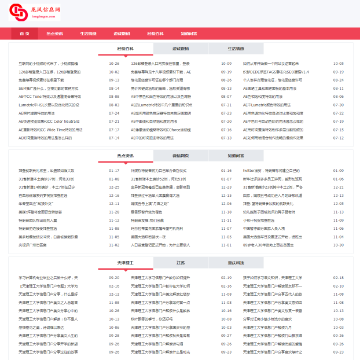This screenshot has width=360, height=360.
Task: Select the active underlined tab of the top section
Action: point(125,49)
